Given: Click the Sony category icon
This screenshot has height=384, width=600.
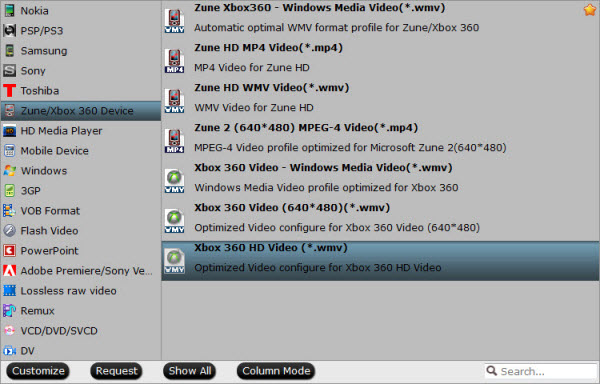Looking at the screenshot, I should click(x=9, y=70).
